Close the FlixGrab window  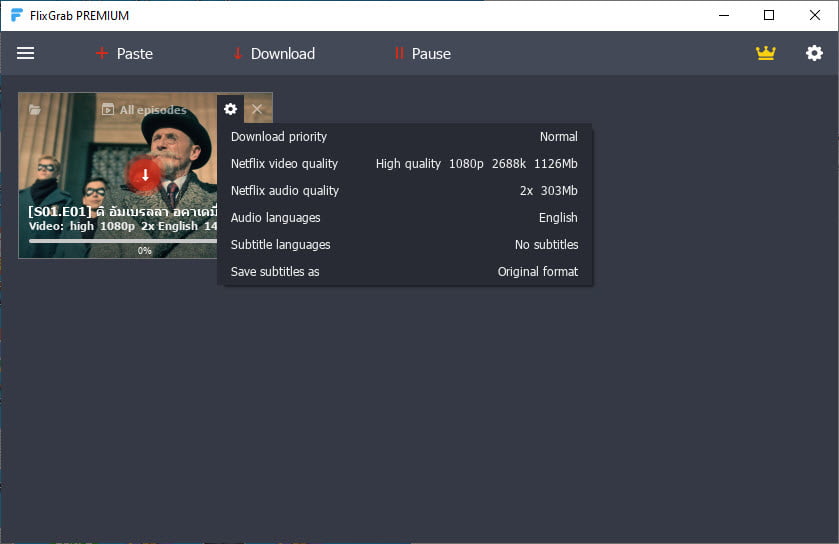(x=814, y=16)
